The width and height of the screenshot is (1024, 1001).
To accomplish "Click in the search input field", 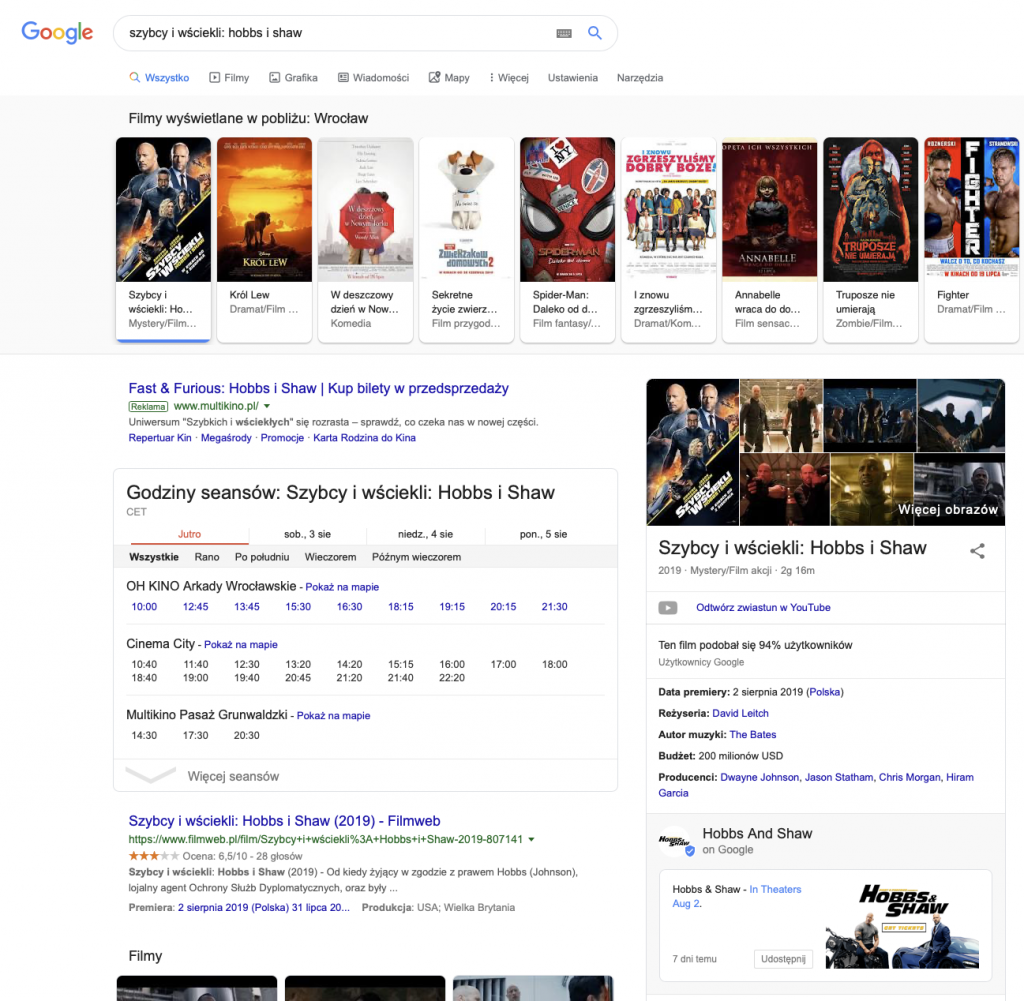I will pos(336,33).
